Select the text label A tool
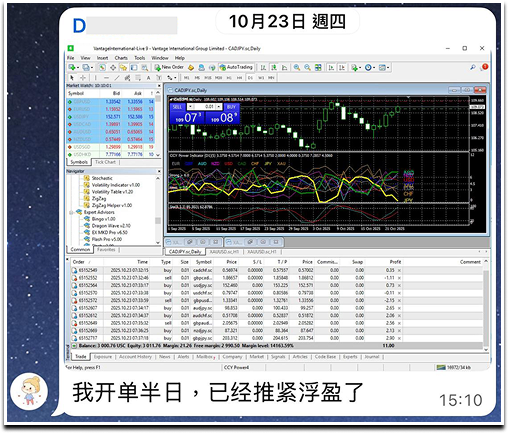The height and width of the screenshot is (433, 508). click(x=148, y=78)
